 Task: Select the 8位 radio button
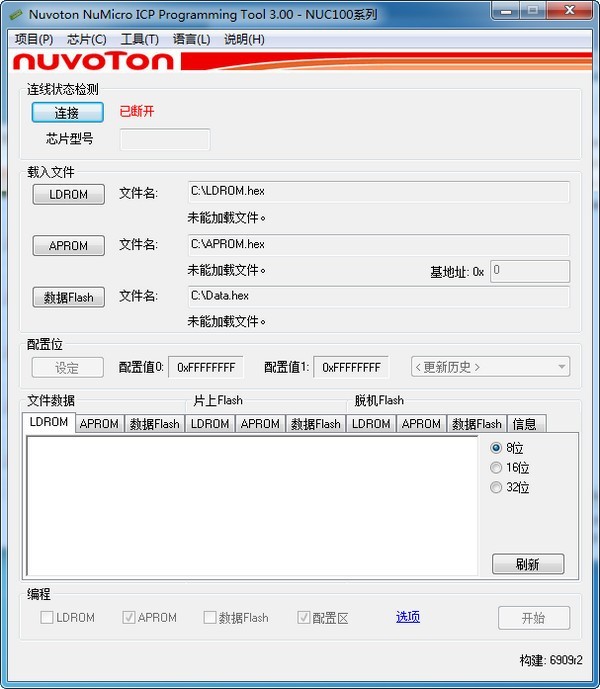tap(496, 448)
